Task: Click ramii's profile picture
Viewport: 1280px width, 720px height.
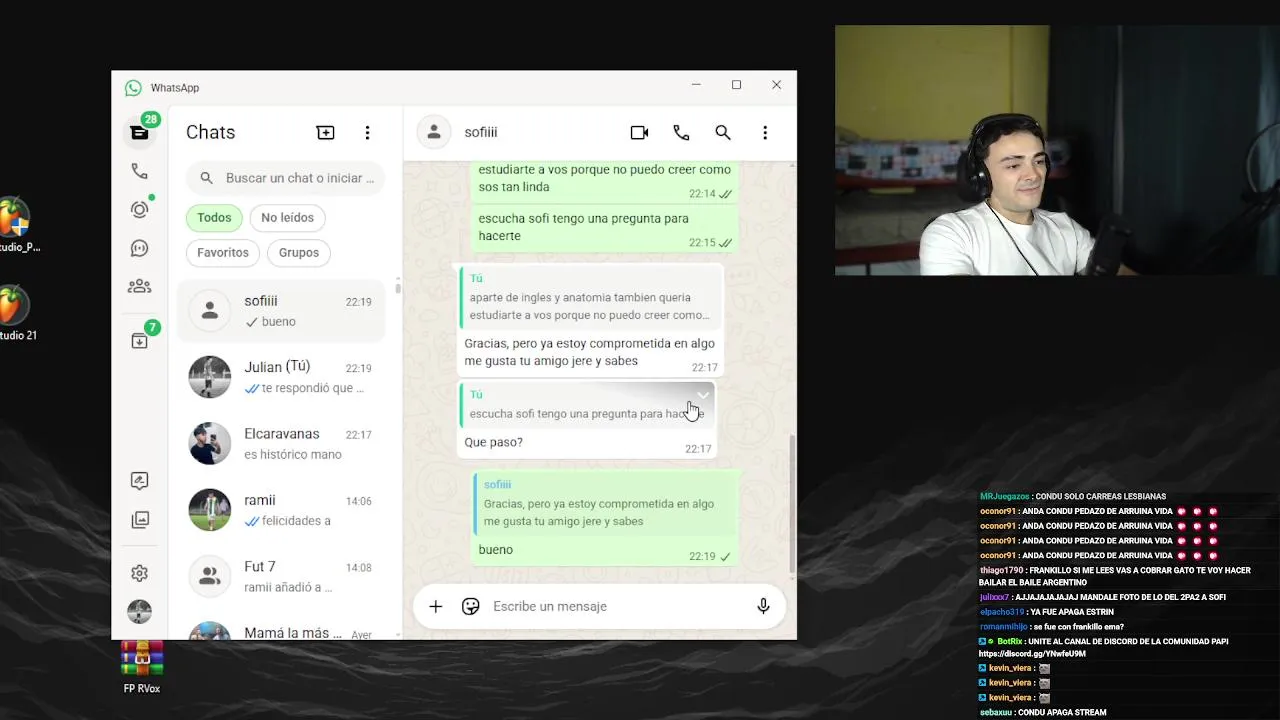Action: 210,510
